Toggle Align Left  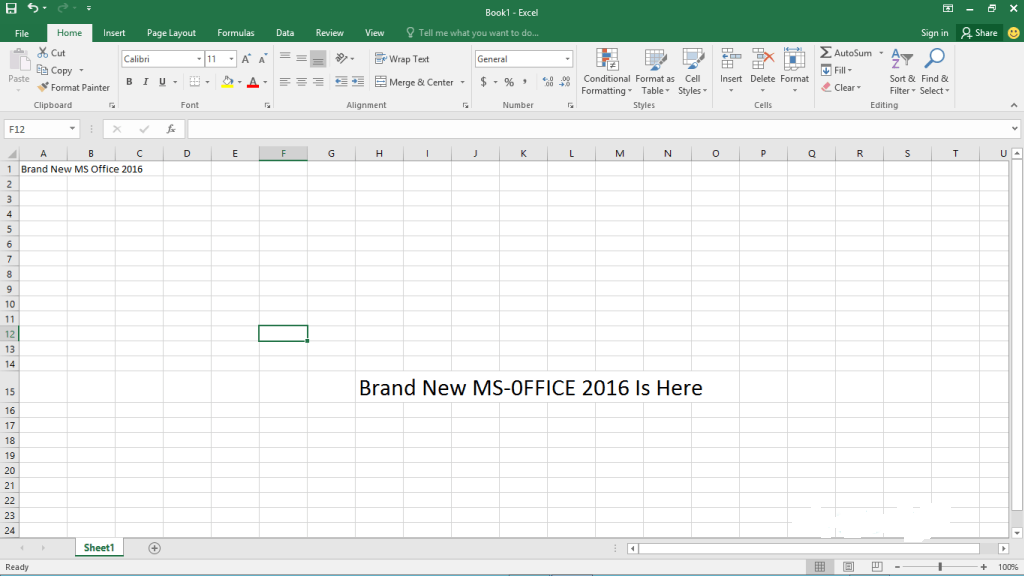[x=285, y=82]
